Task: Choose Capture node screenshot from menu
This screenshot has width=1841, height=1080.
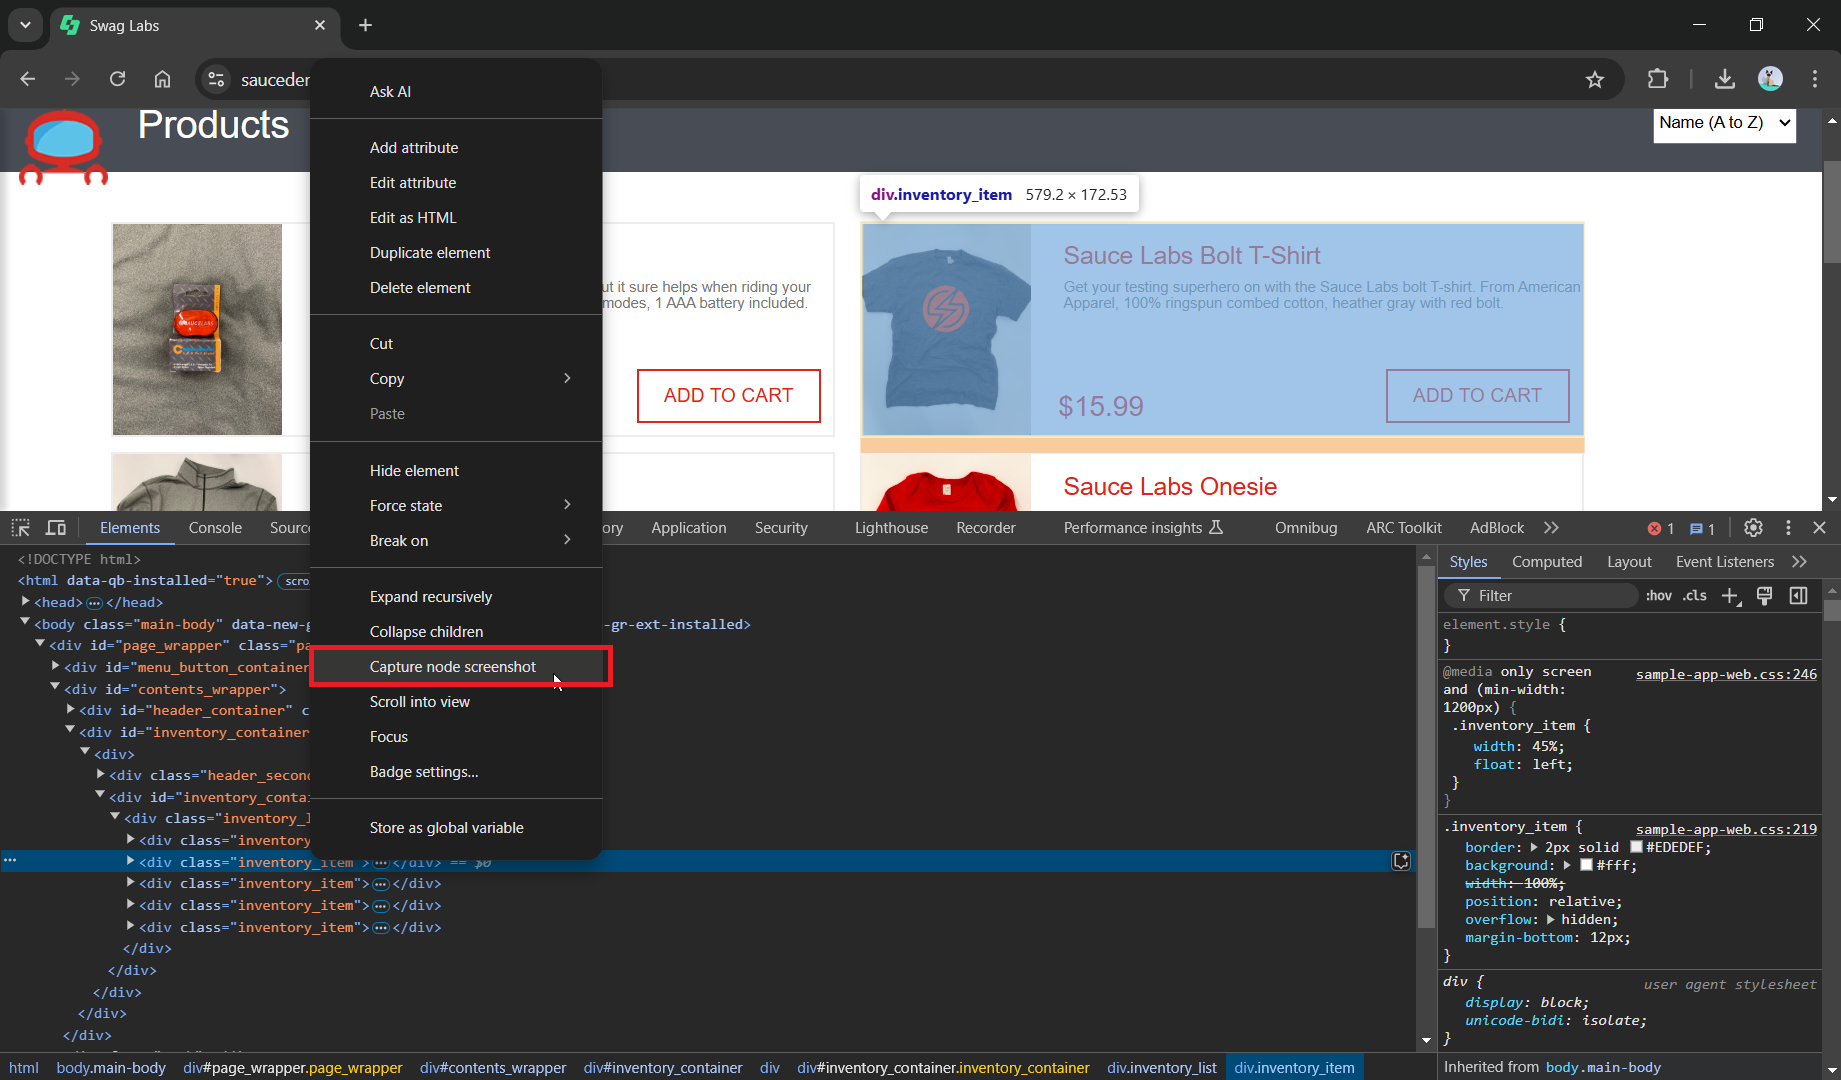Action: (452, 666)
